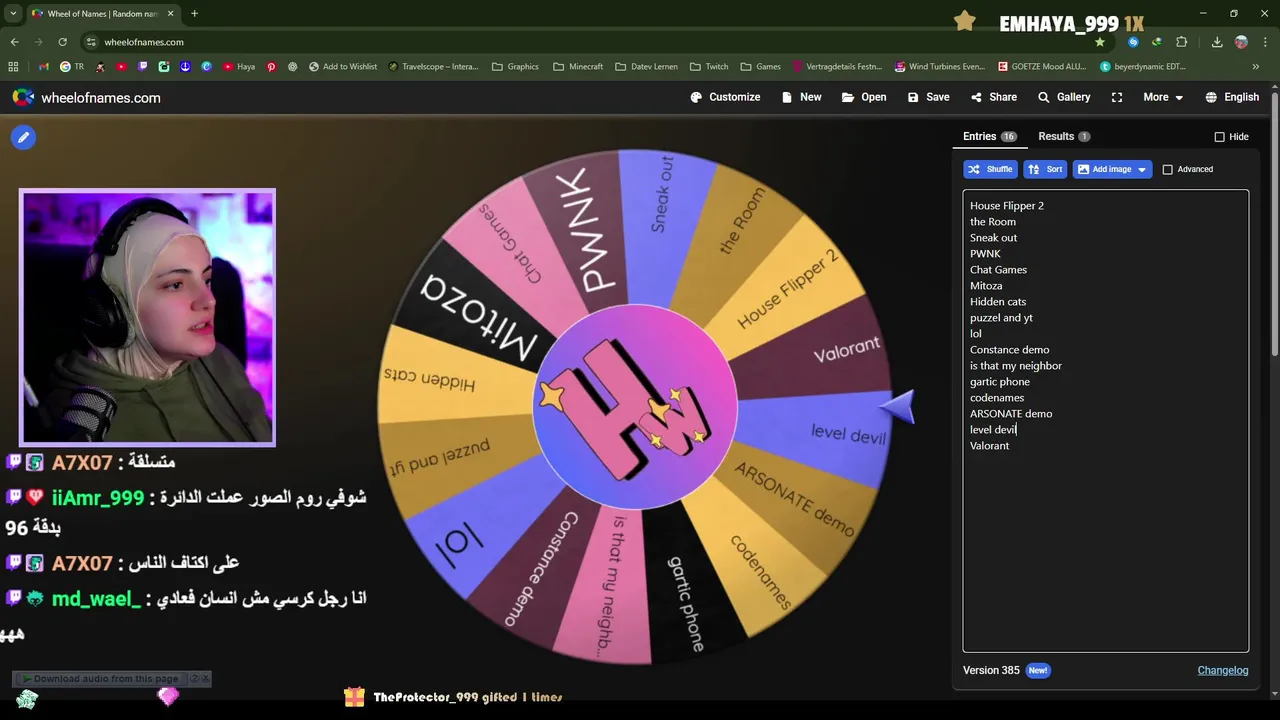Screen dimensions: 1280x720
Task: Click the New! version badge
Action: [x=1038, y=670]
